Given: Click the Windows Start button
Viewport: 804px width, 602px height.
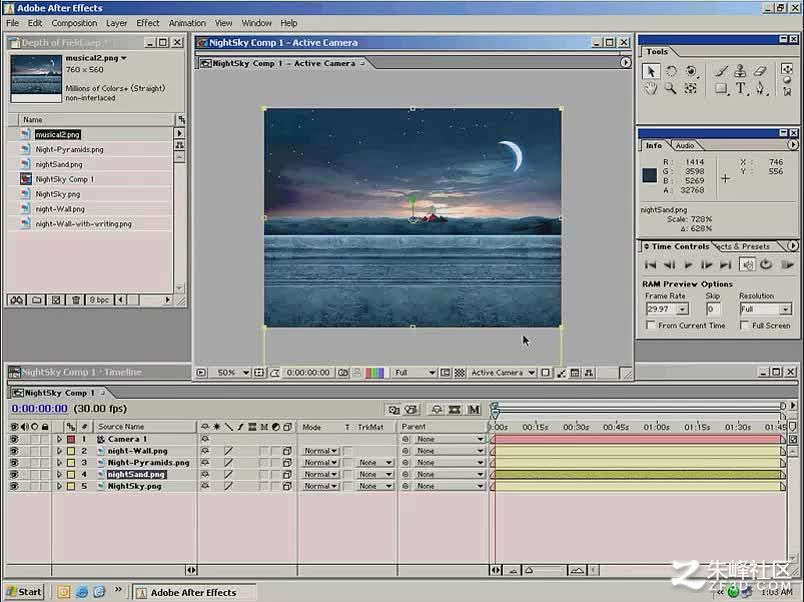Looking at the screenshot, I should click(x=25, y=592).
